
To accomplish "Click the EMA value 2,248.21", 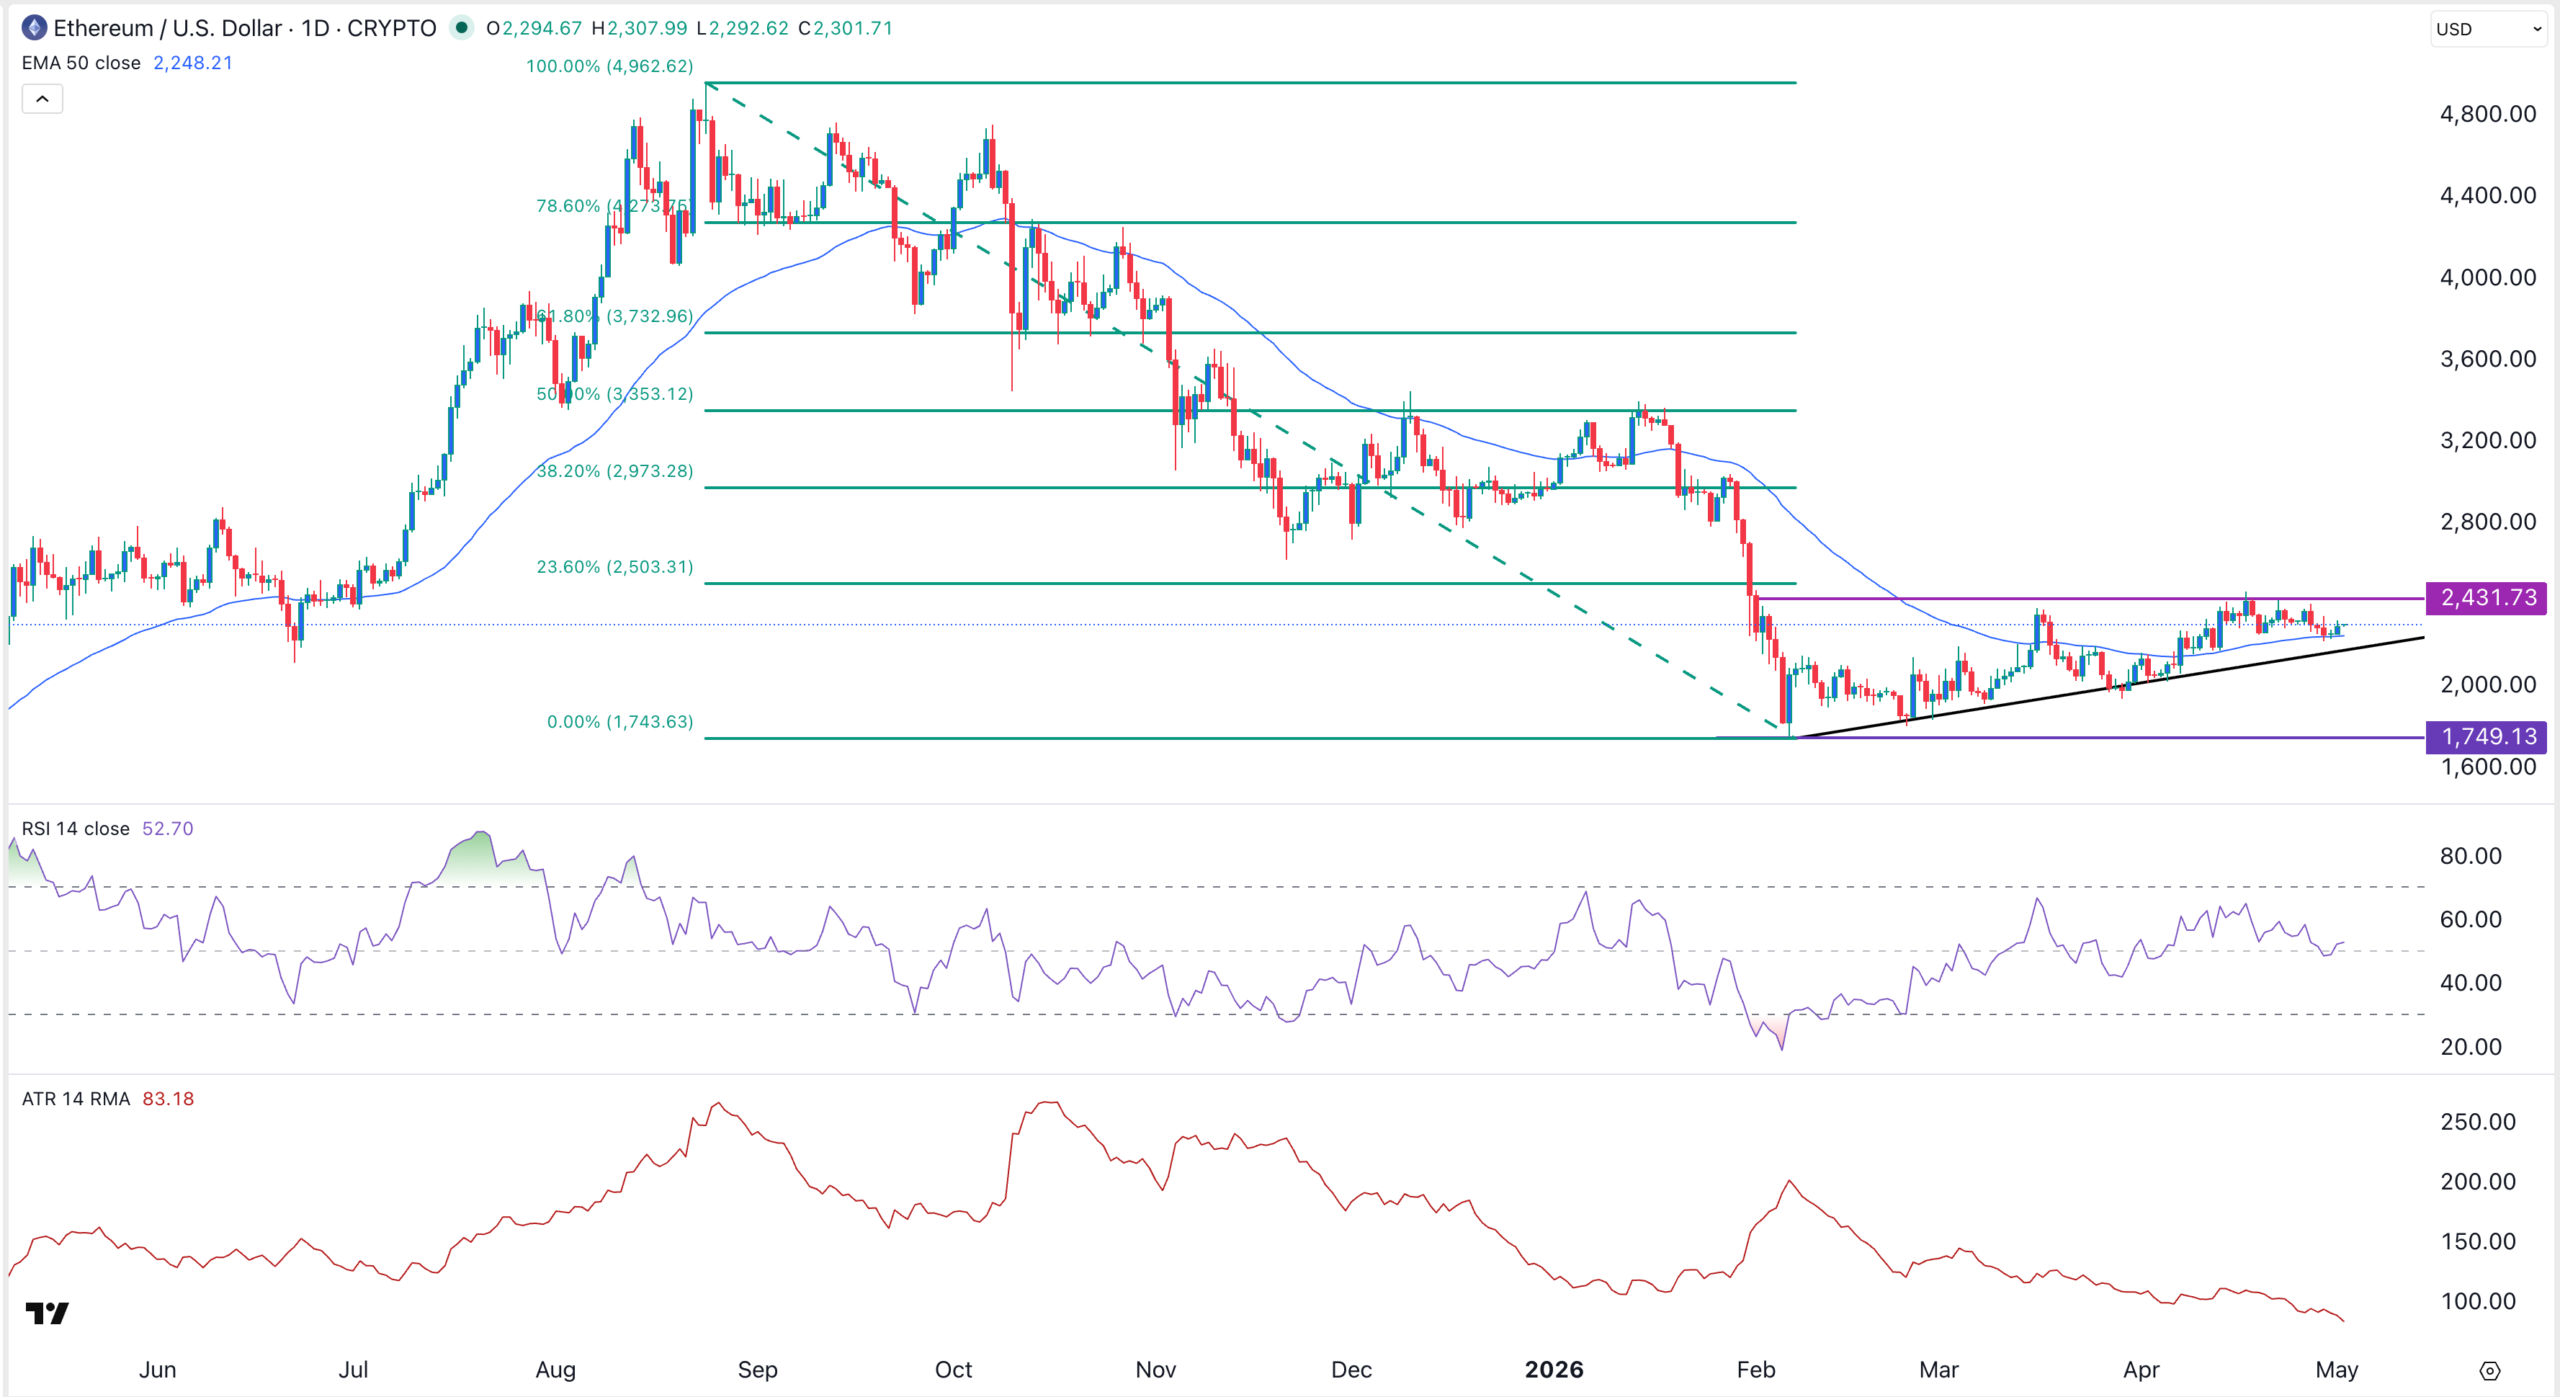I will [193, 63].
